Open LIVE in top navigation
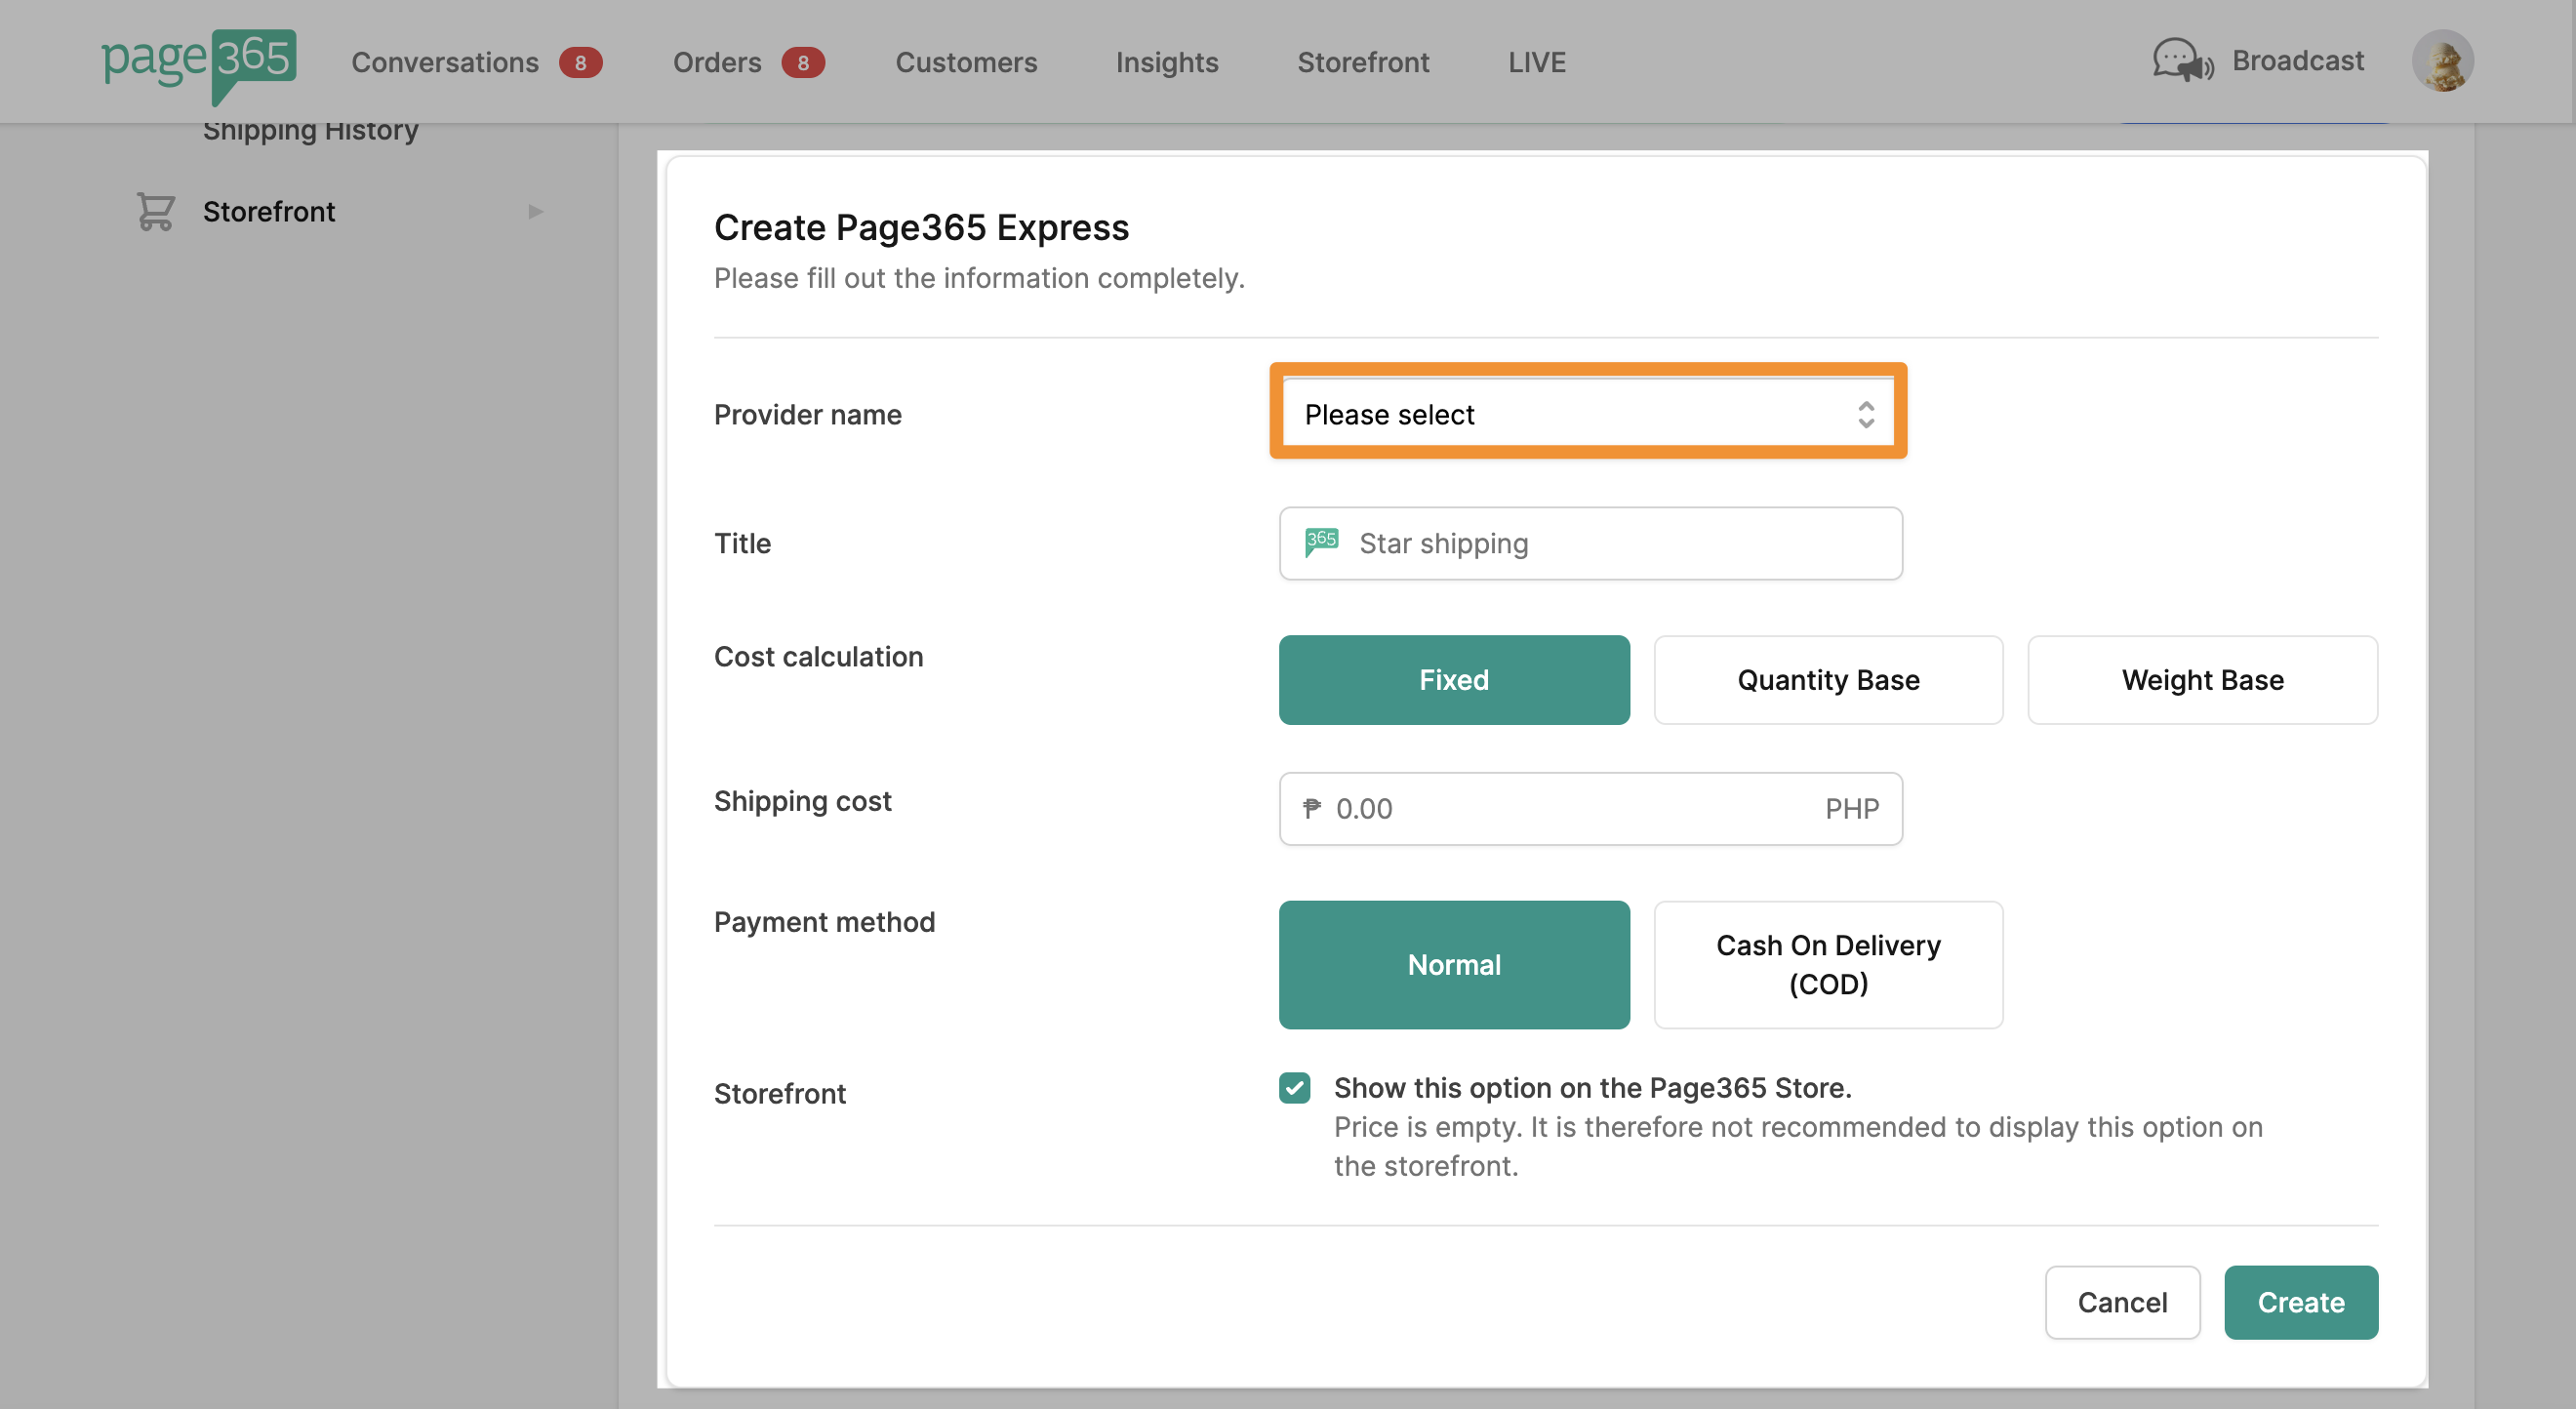2576x1409 pixels. point(1537,62)
